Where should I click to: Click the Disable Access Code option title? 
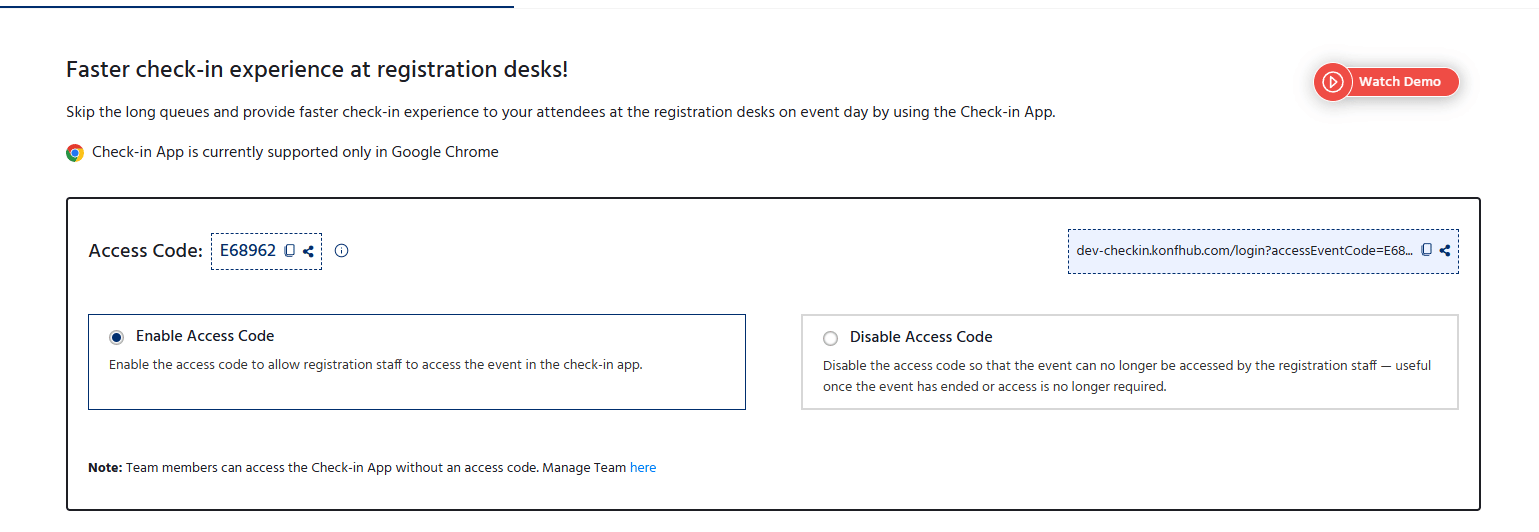(921, 337)
